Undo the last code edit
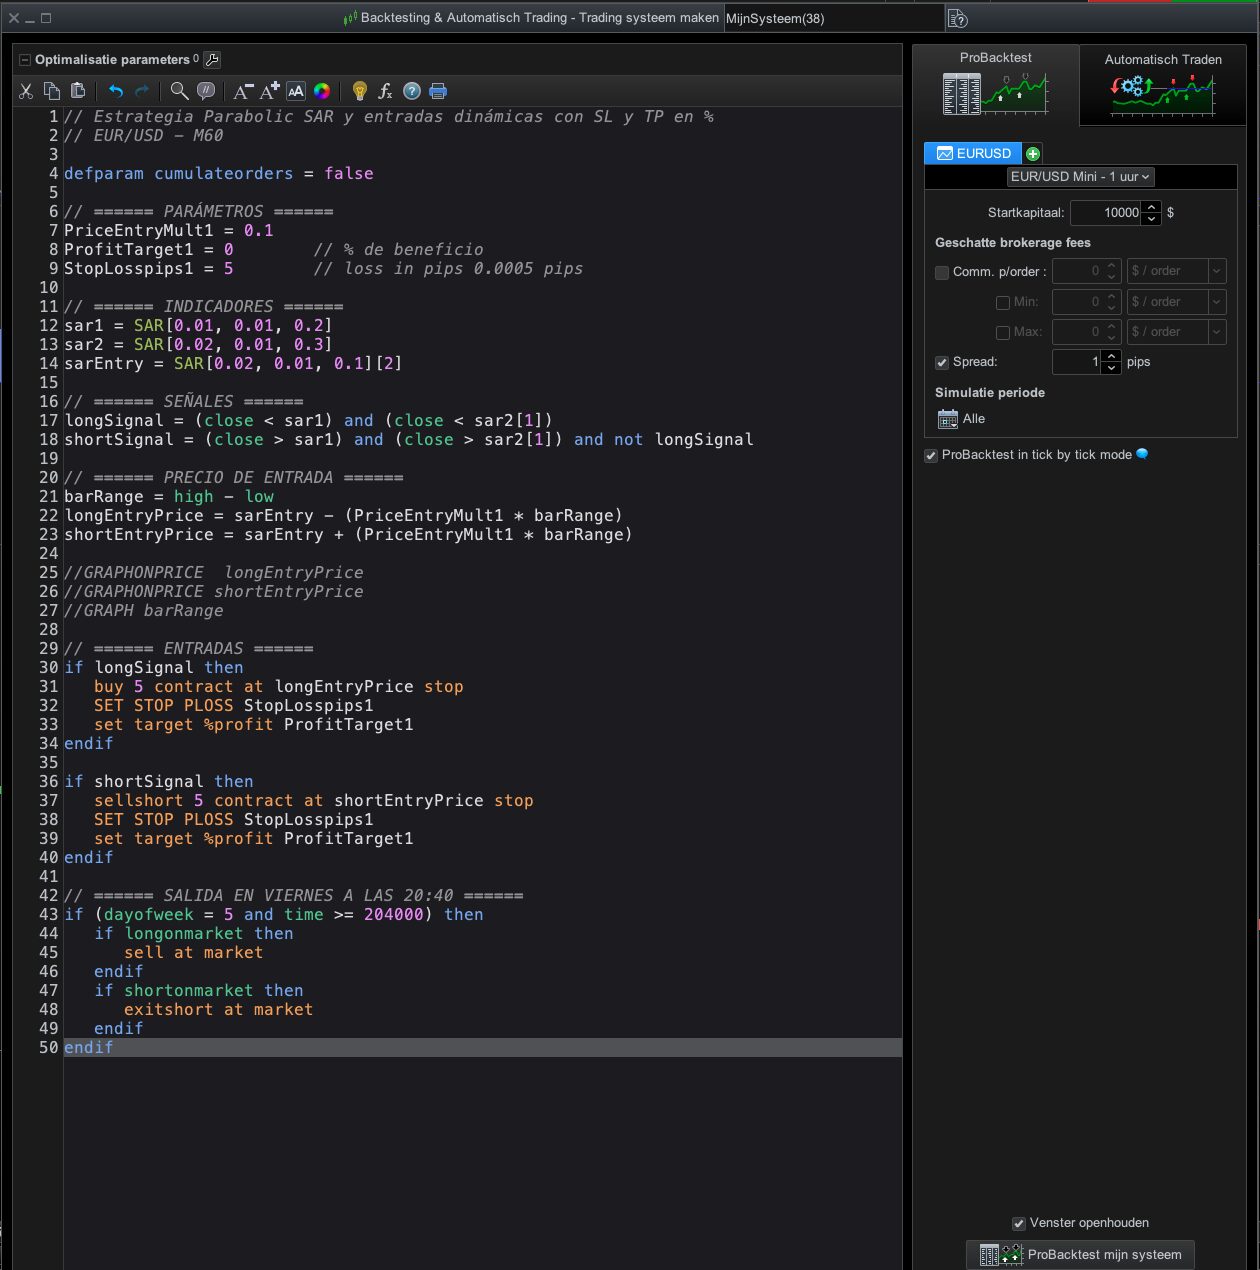Viewport: 1260px width, 1270px height. coord(116,91)
